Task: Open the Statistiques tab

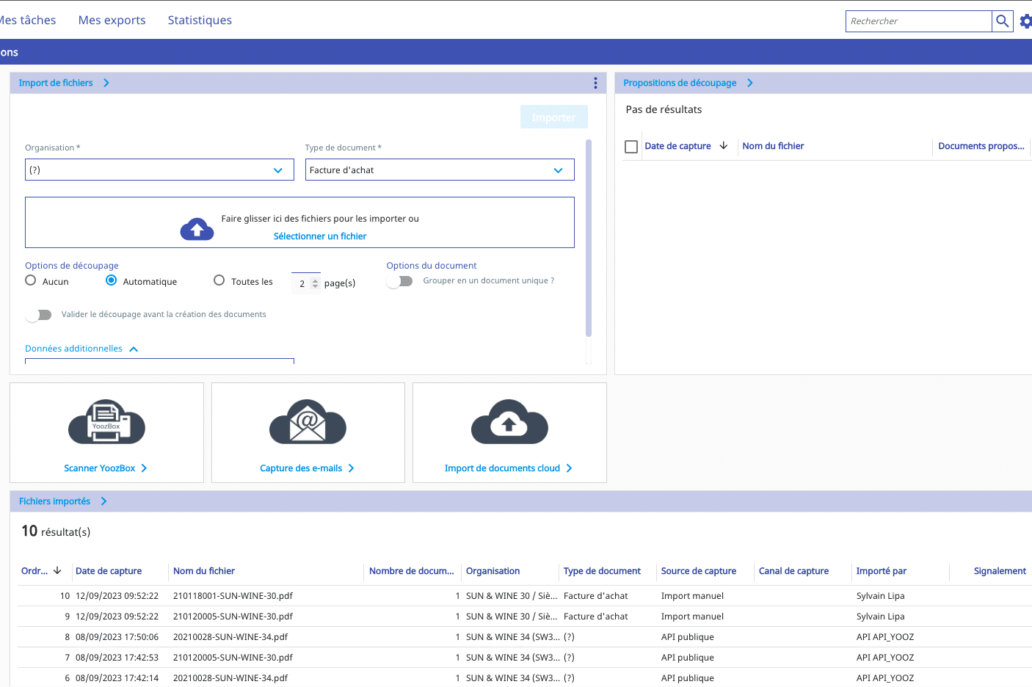Action: click(199, 20)
